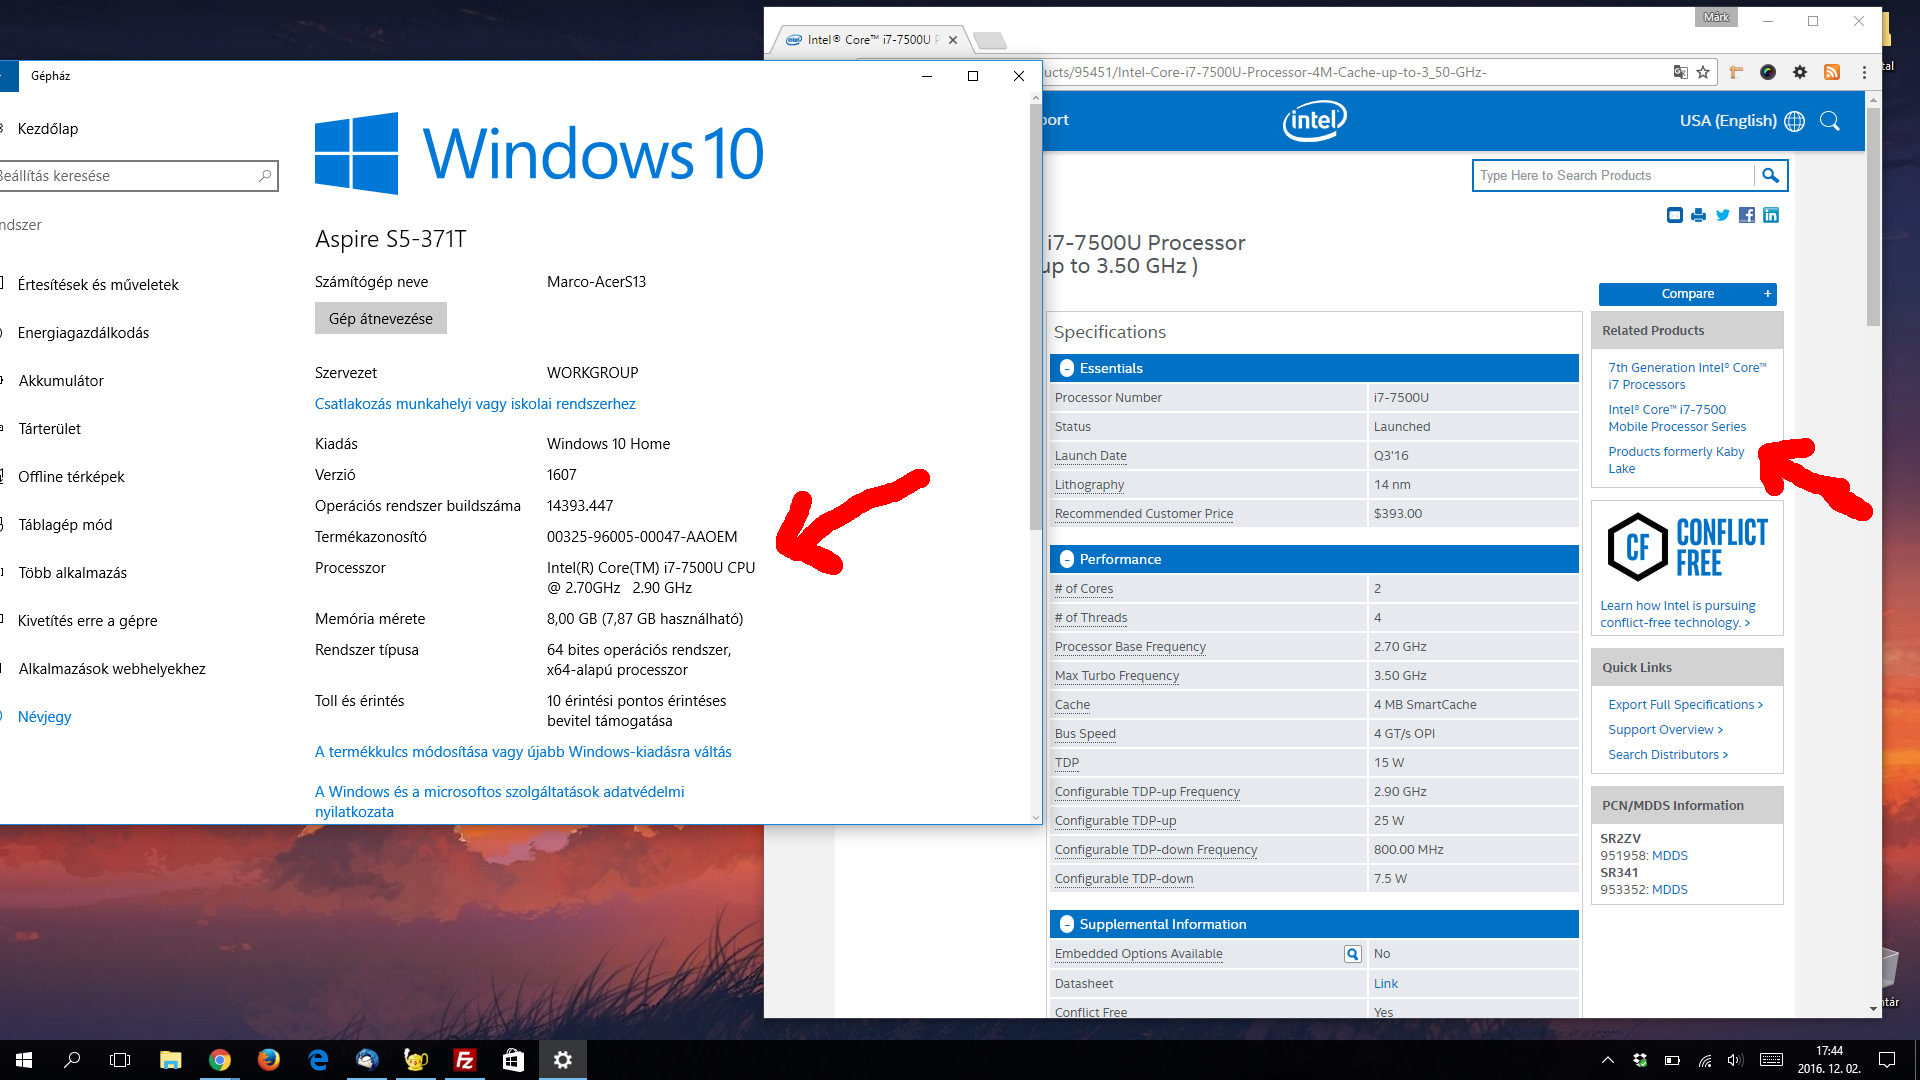This screenshot has width=1920, height=1080.
Task: Click the Intel Core i7-7500U browser tab
Action: tap(870, 40)
